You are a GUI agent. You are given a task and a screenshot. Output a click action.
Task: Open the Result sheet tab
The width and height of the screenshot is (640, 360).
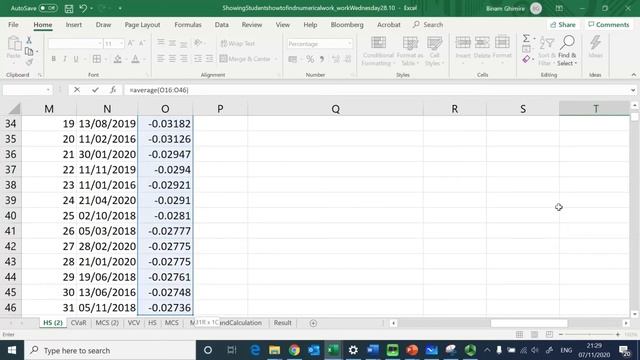(282, 322)
